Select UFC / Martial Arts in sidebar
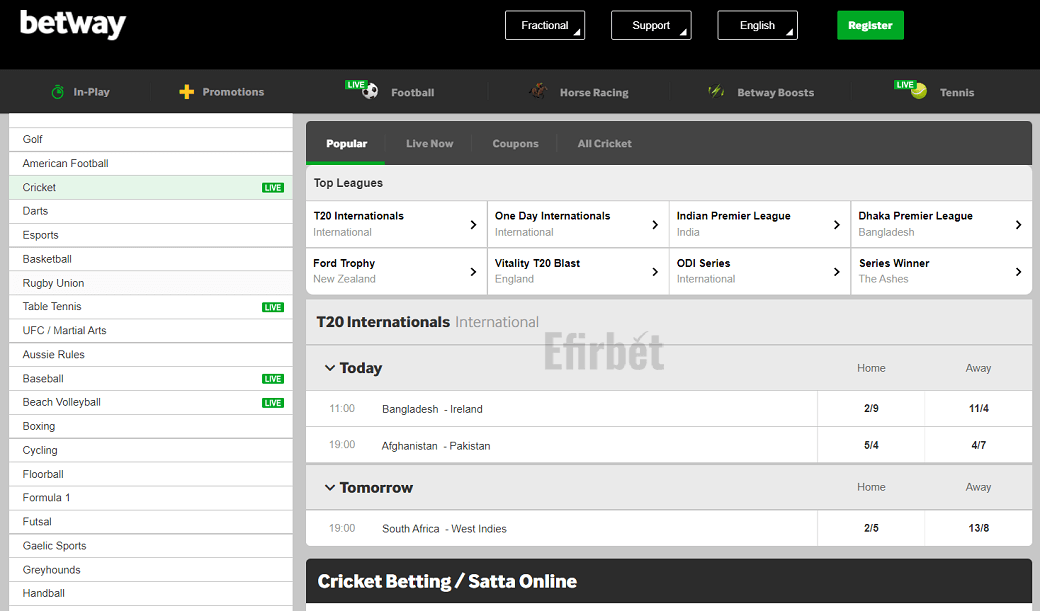 (151, 330)
